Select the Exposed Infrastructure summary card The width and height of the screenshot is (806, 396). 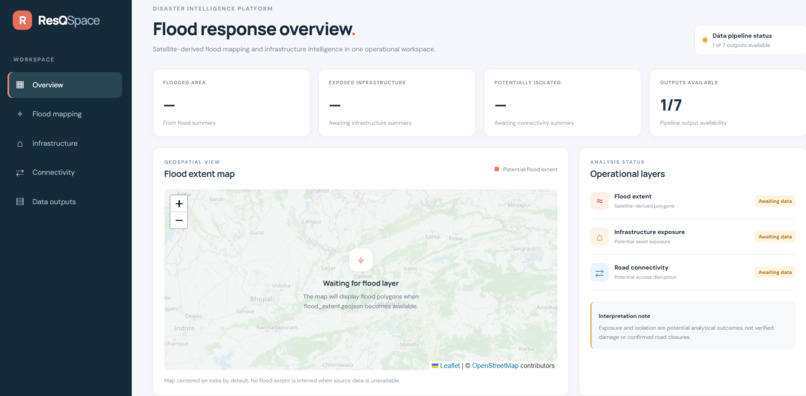pyautogui.click(x=397, y=103)
